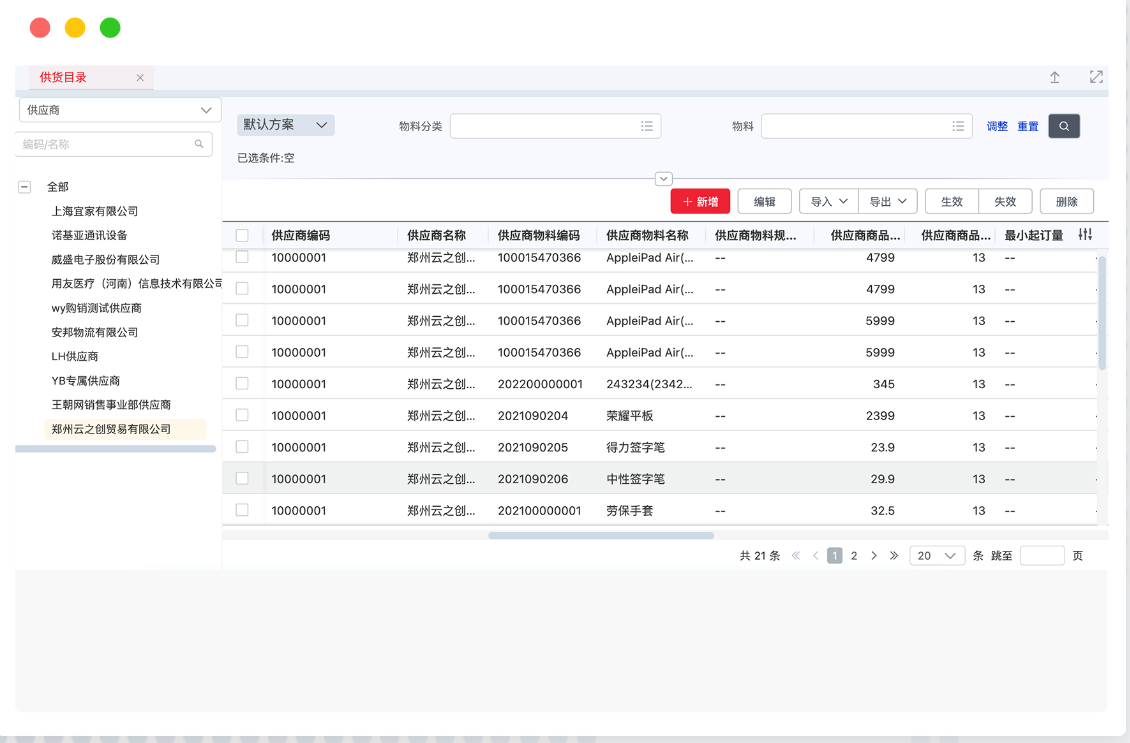Check the 荣耀平板 row checkbox
This screenshot has width=1130, height=743.
(x=242, y=415)
